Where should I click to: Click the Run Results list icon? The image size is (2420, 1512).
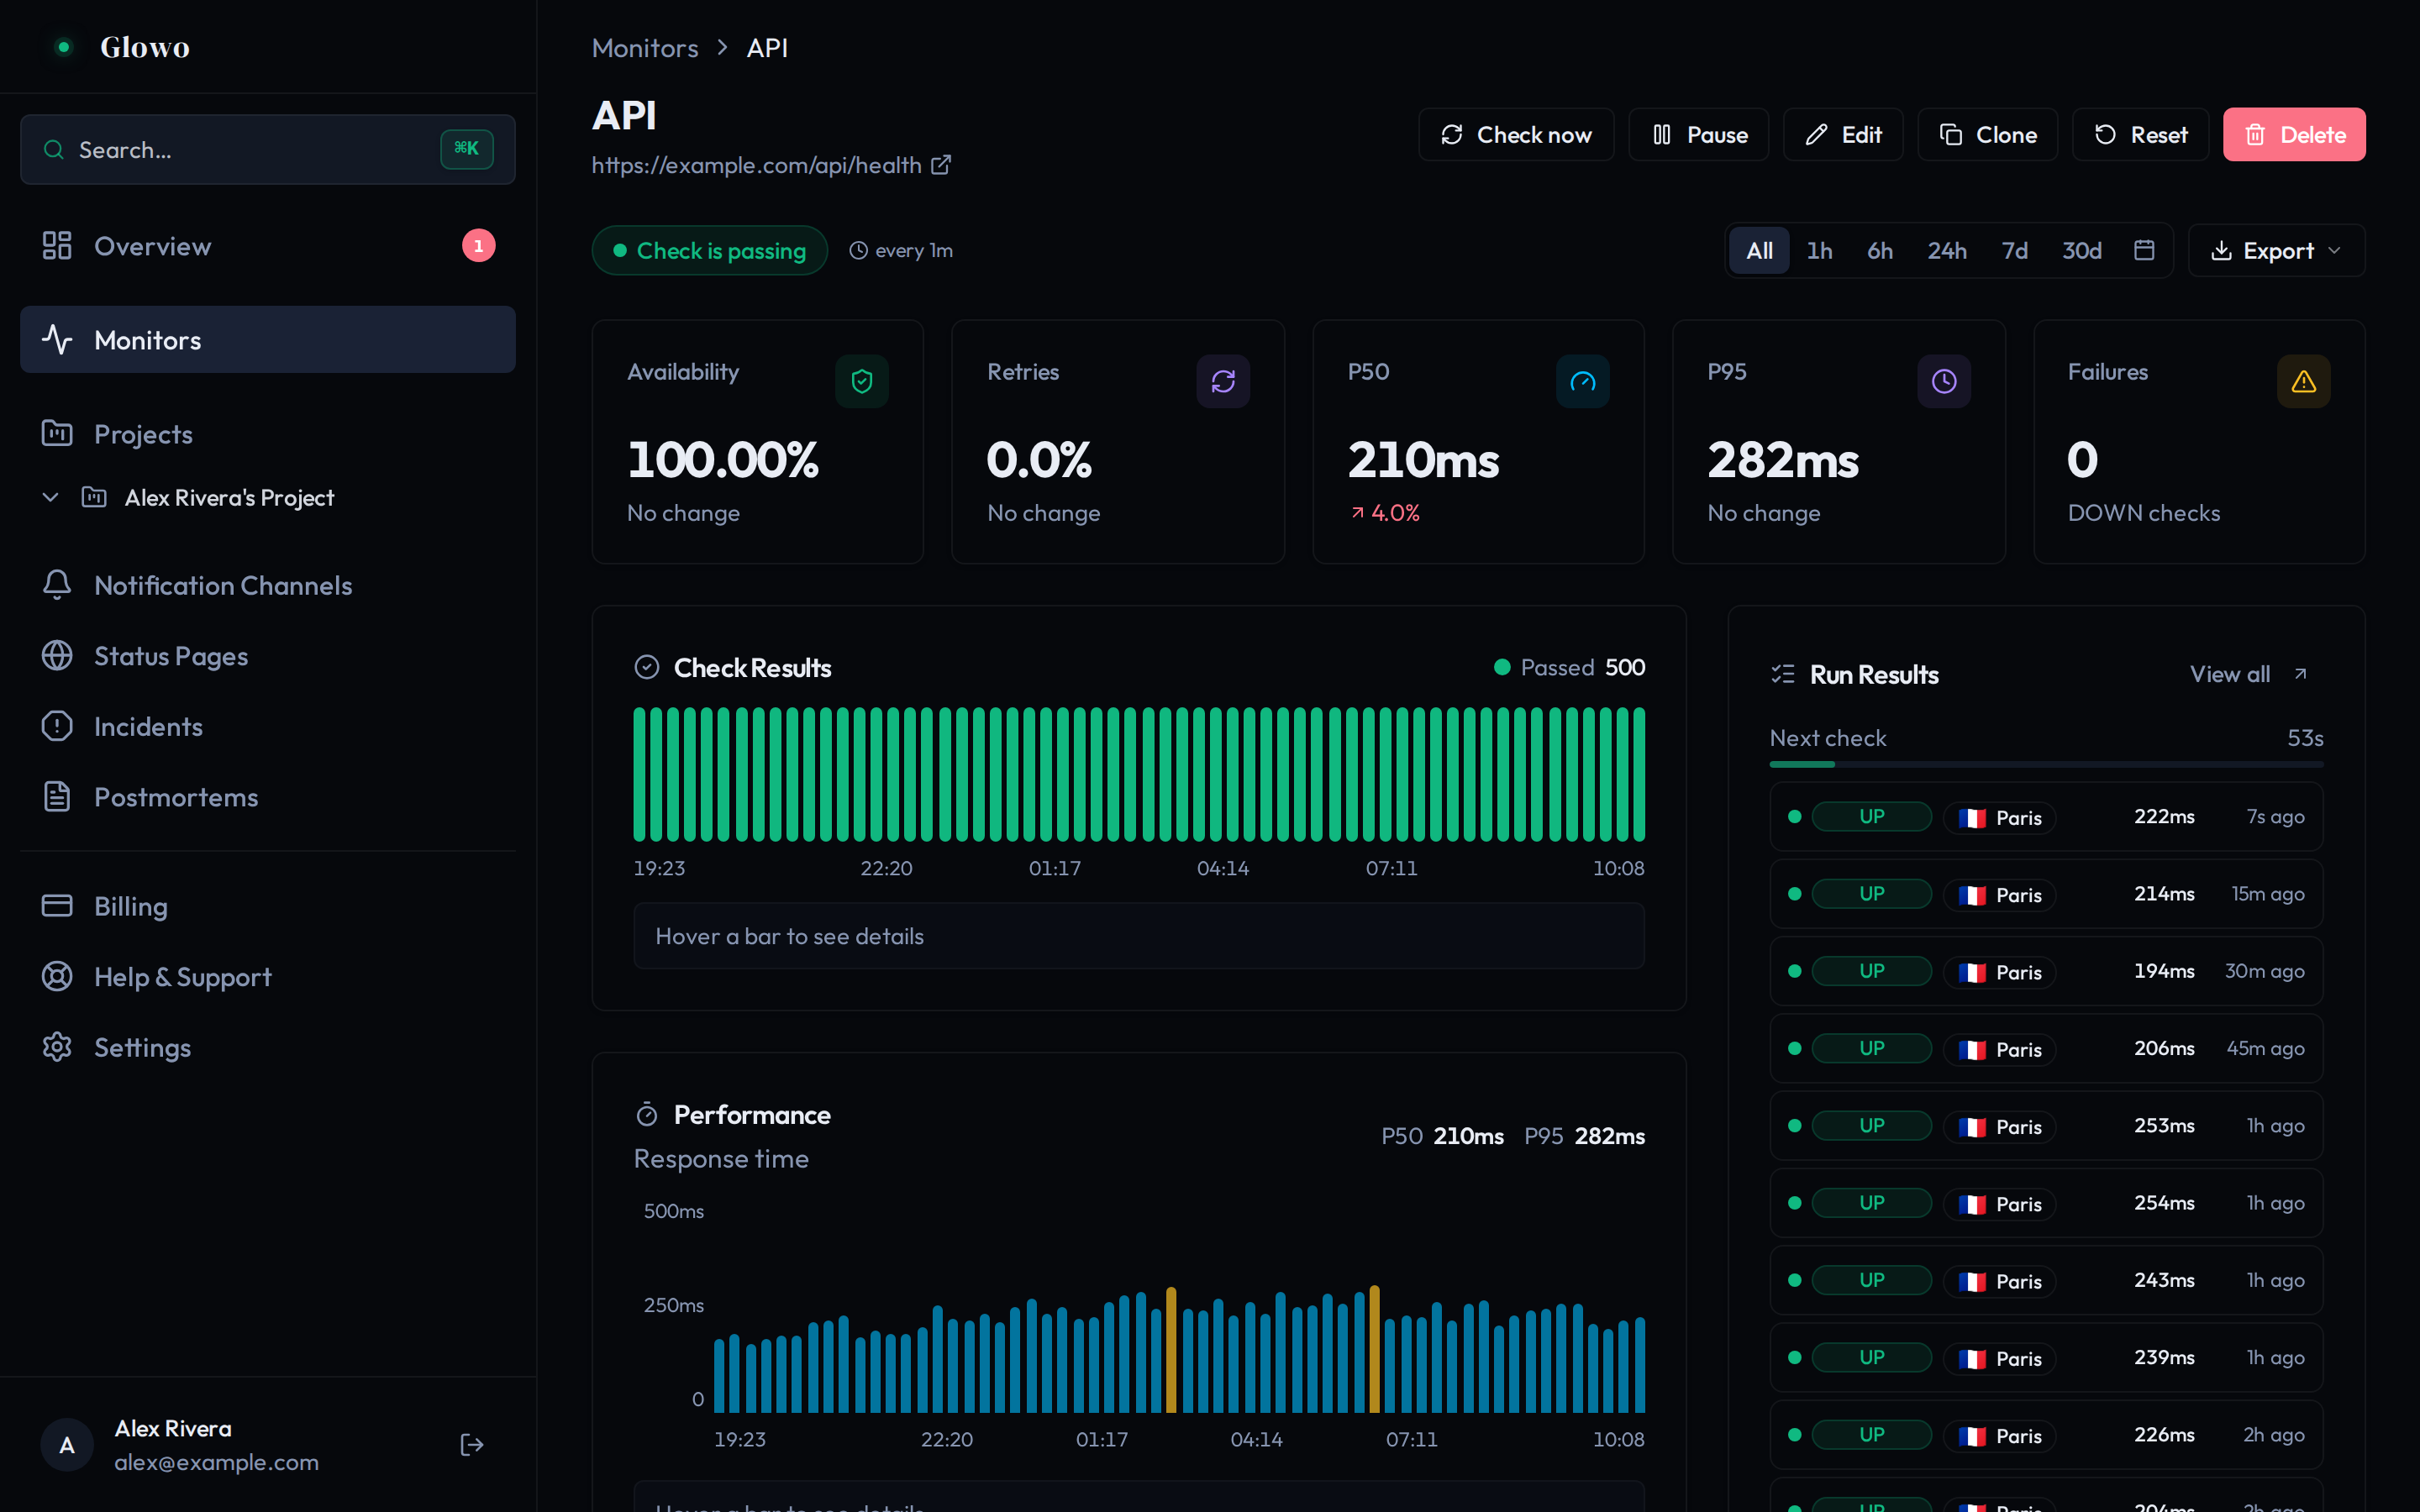tap(1783, 674)
